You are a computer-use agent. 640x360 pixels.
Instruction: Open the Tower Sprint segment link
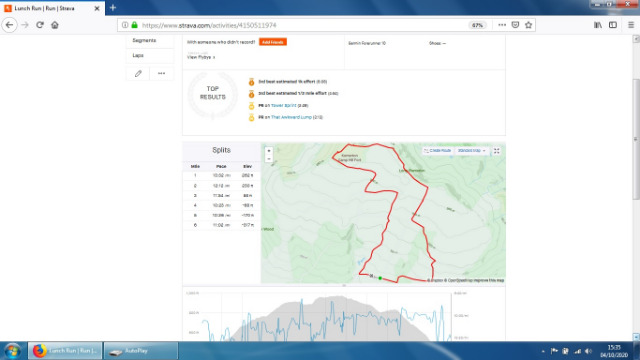[284, 105]
